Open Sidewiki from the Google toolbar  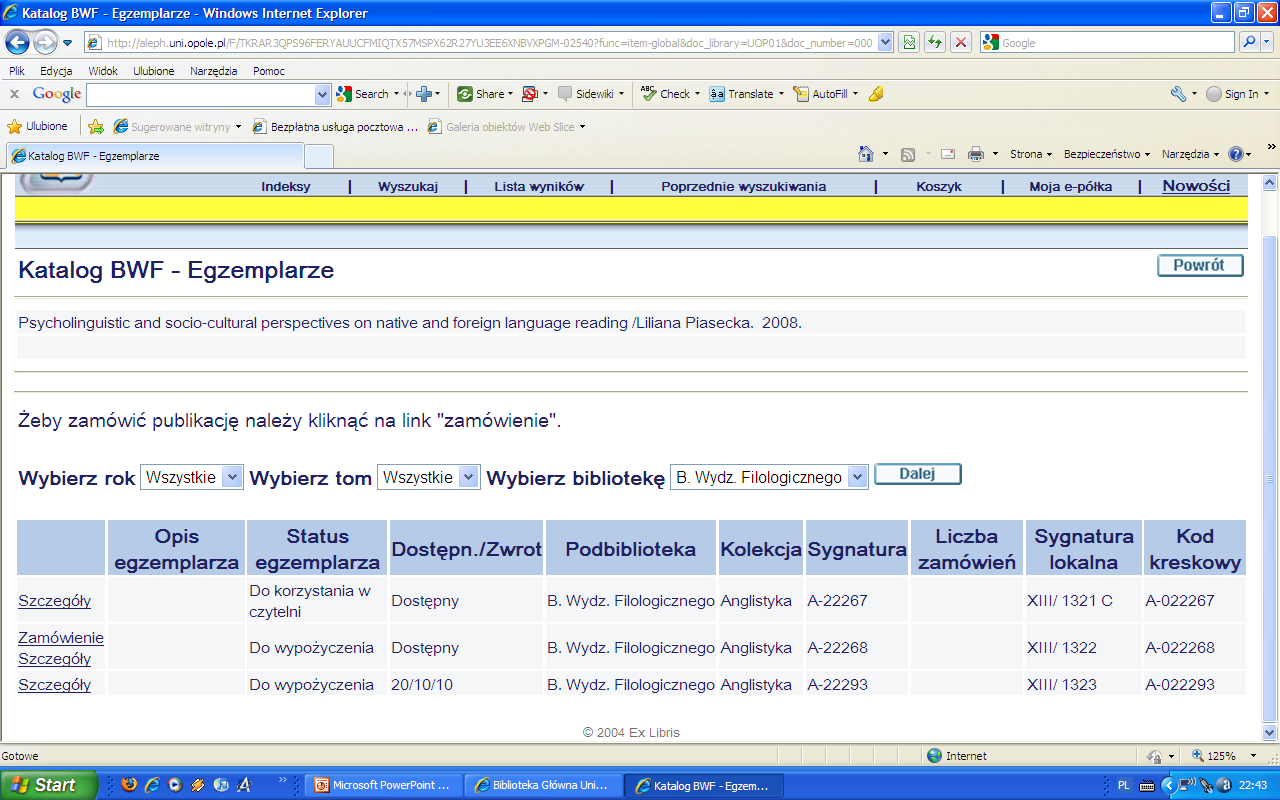click(x=589, y=94)
